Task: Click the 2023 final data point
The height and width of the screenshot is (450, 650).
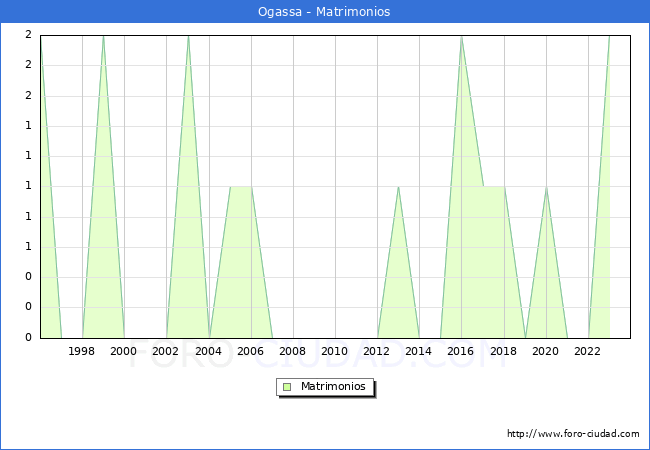Action: tap(609, 36)
